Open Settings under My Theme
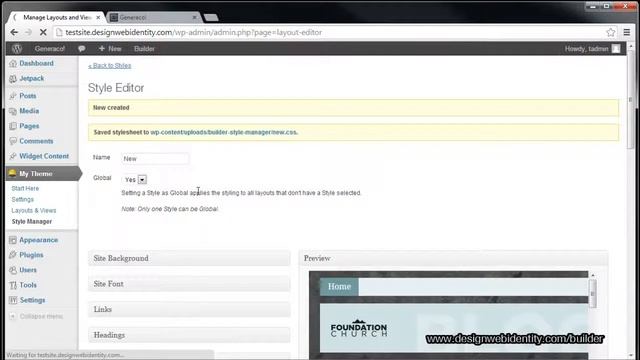The image size is (640, 360). pyautogui.click(x=22, y=200)
